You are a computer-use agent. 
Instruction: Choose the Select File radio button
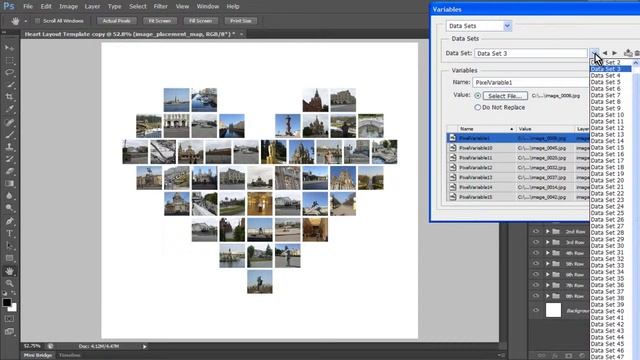point(478,96)
